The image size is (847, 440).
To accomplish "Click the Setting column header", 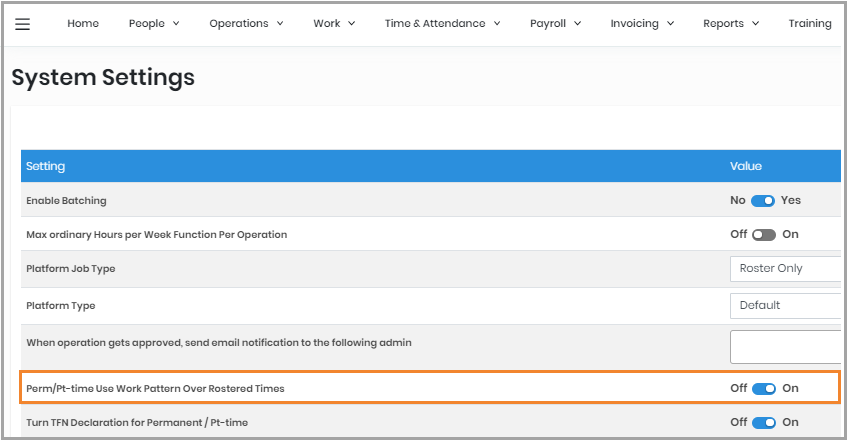I will point(46,166).
